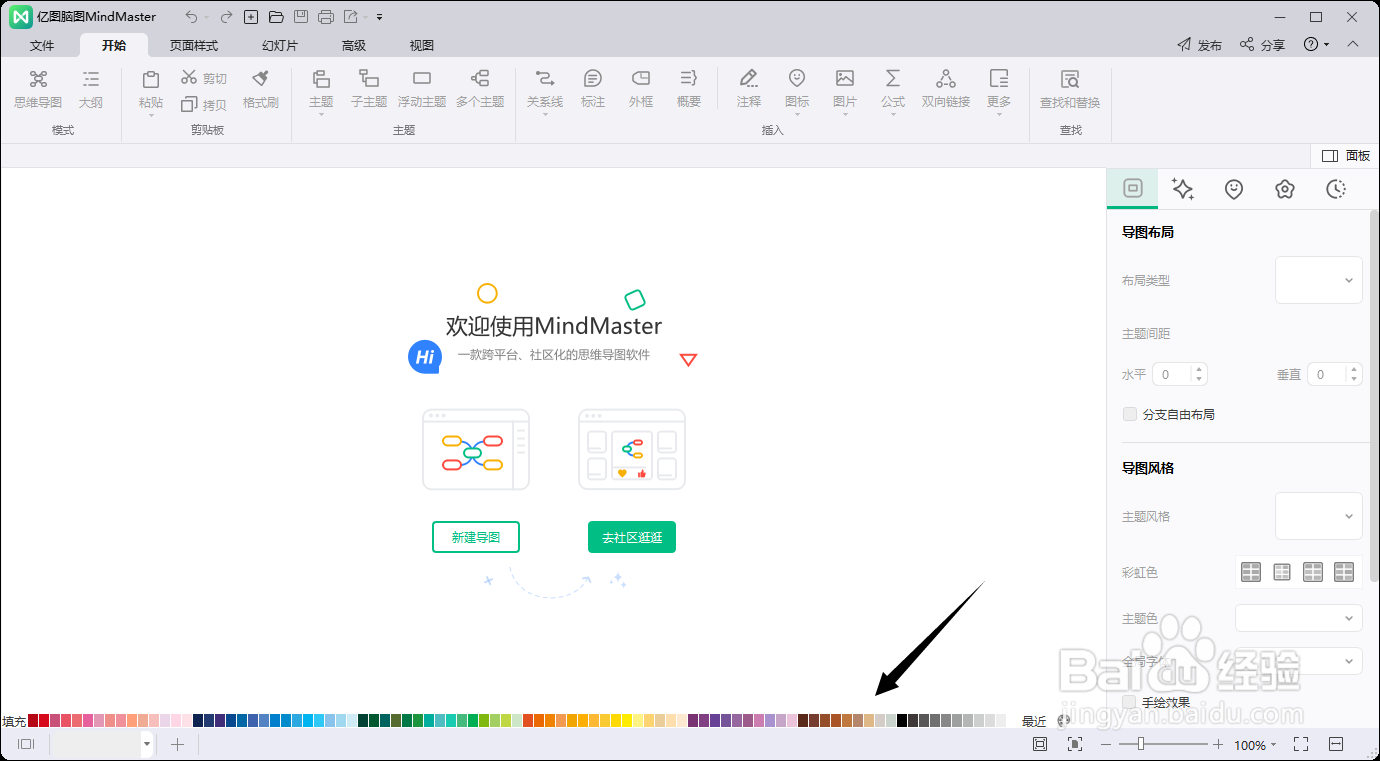Click the 新建导图 button
This screenshot has height=761, width=1380.
click(x=476, y=537)
